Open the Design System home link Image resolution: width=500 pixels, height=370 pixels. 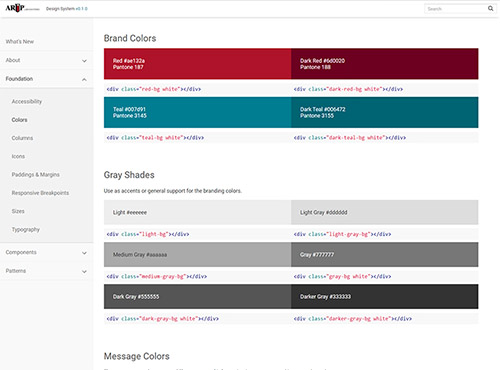click(67, 9)
